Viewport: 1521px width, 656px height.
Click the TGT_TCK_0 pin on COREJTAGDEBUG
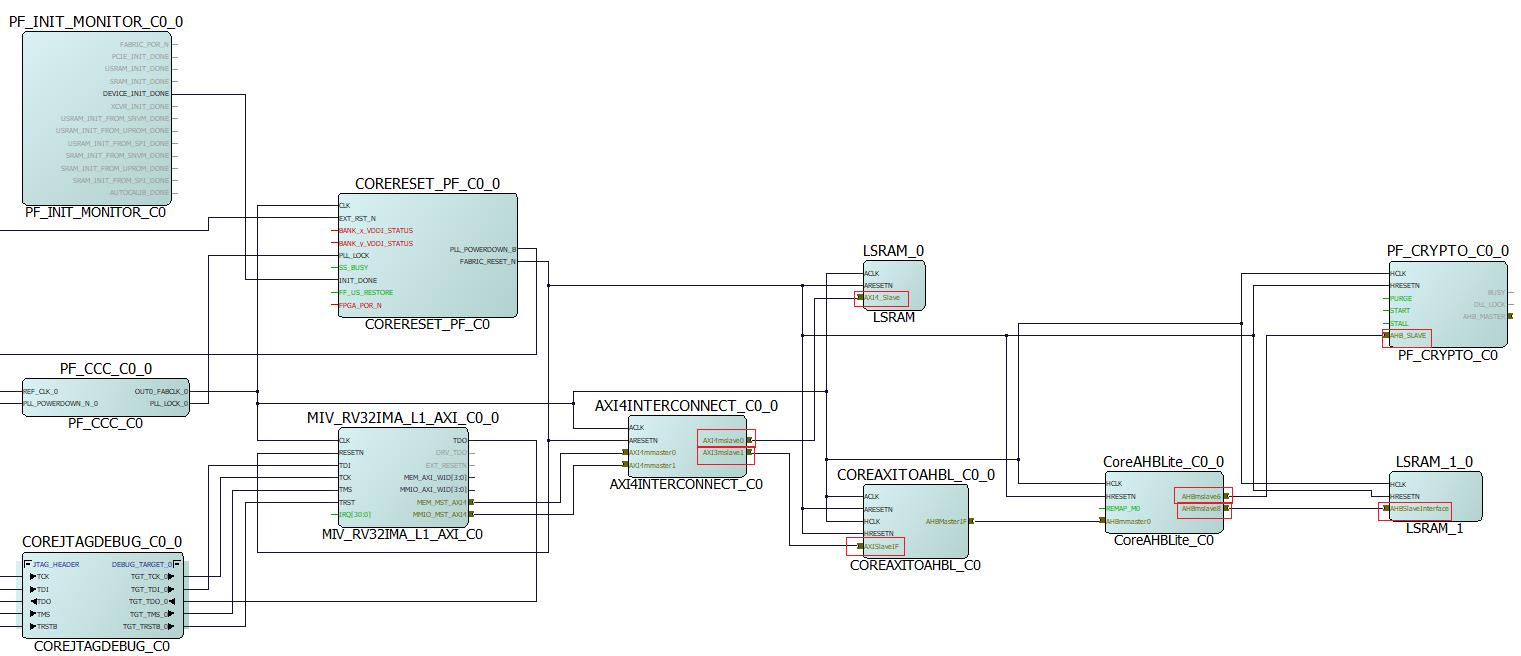pos(152,577)
